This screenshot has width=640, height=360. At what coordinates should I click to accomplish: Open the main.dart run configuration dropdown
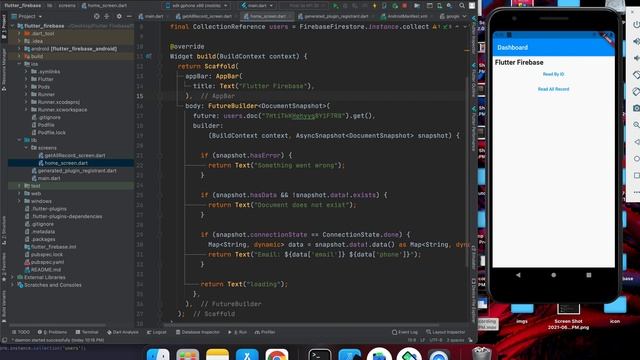257,6
